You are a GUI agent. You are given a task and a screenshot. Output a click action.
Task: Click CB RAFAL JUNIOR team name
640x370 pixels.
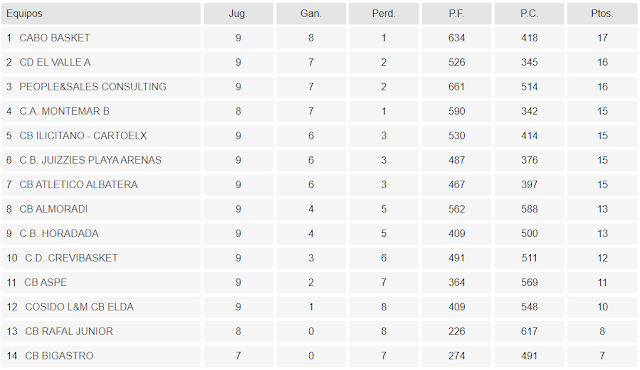pos(69,332)
